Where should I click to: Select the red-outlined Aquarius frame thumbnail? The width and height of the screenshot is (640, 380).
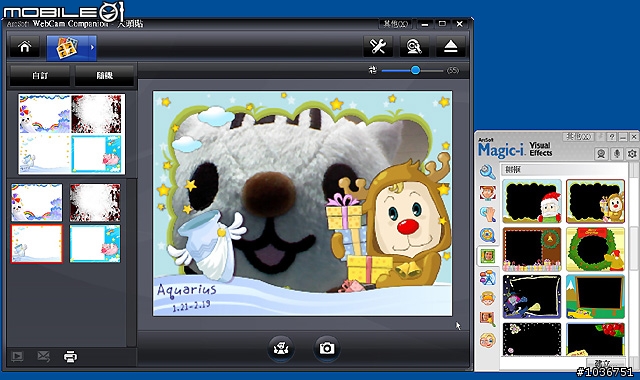coord(37,244)
